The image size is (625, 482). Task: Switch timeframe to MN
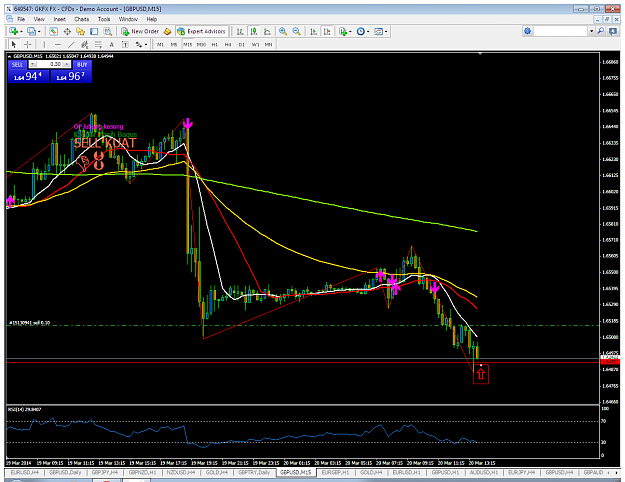pyautogui.click(x=269, y=45)
